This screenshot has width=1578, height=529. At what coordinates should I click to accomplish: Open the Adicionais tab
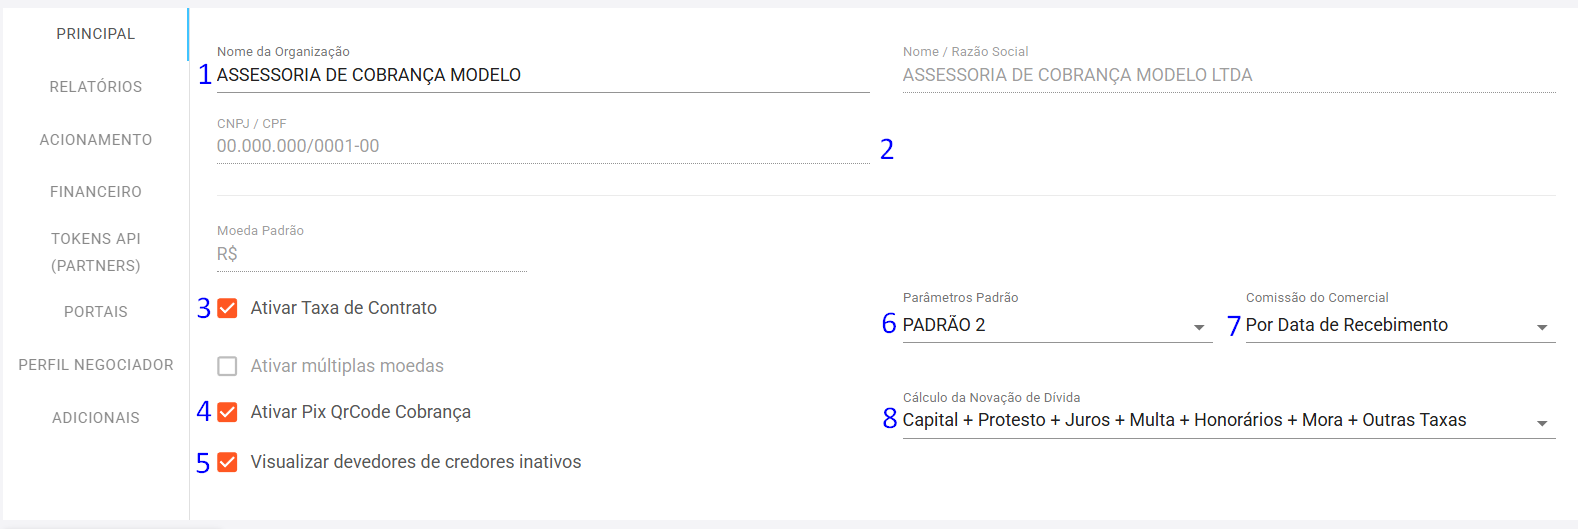coord(95,418)
